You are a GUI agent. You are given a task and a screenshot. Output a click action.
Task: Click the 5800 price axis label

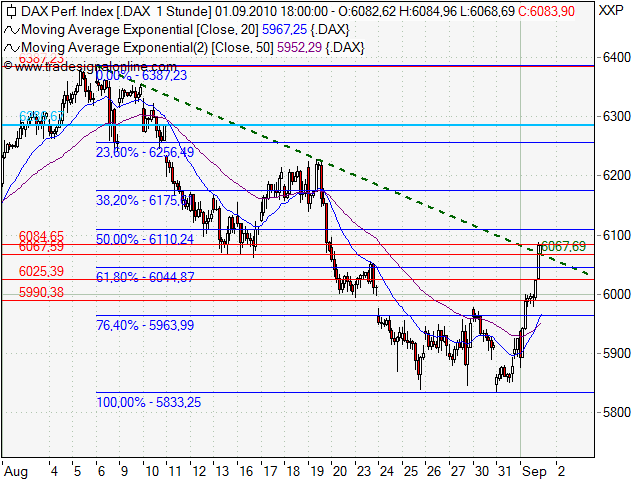617,413
